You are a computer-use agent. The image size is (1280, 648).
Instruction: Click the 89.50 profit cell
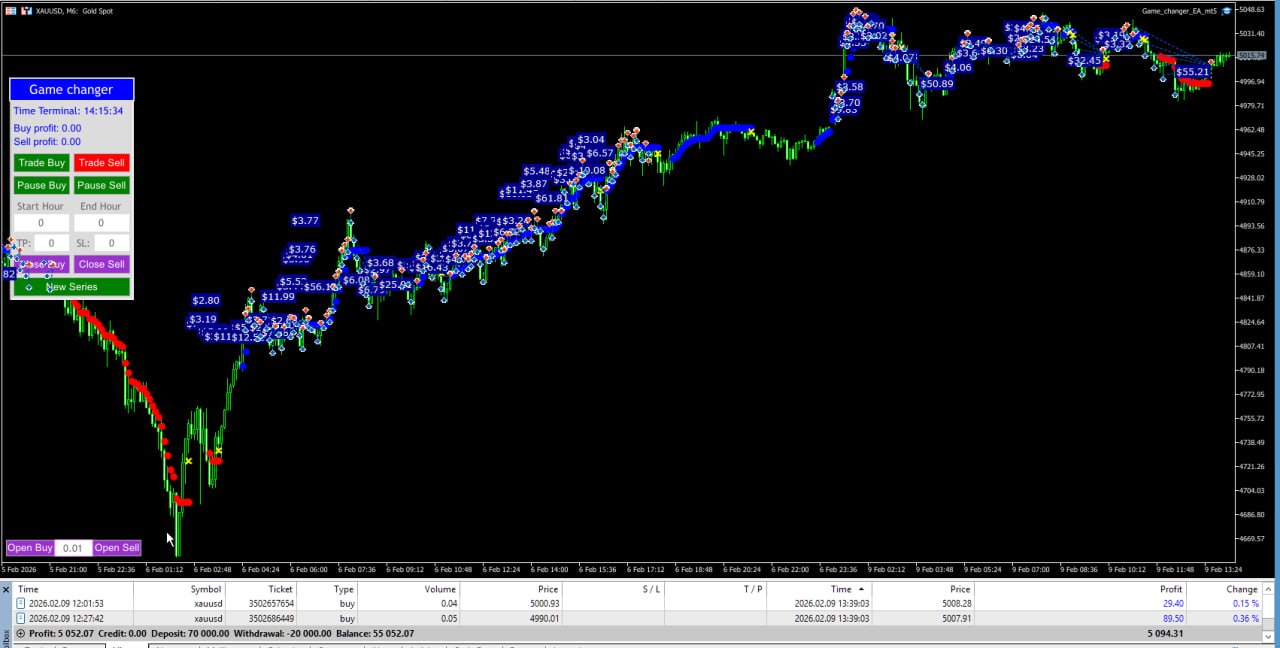tap(1173, 618)
